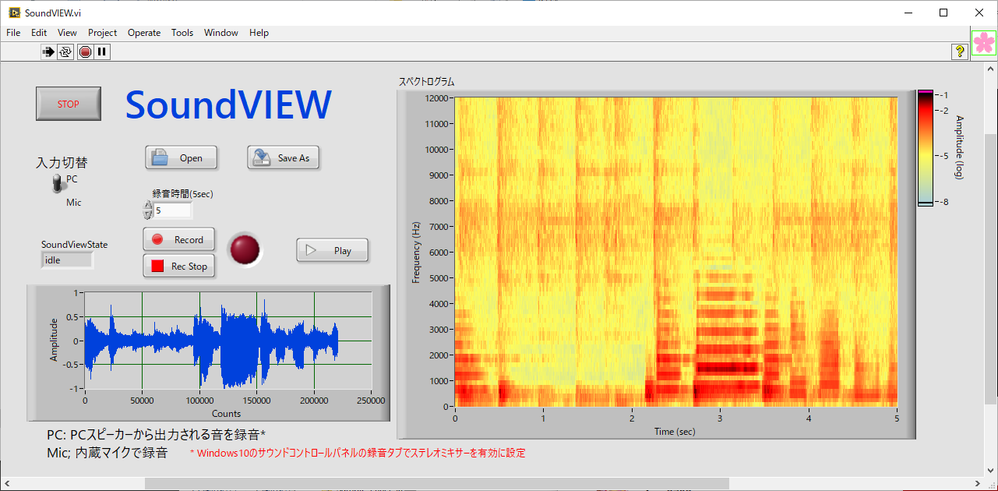Screen dimensions: 998x491
Task: Click the pink flower VI icon
Action: pos(984,43)
